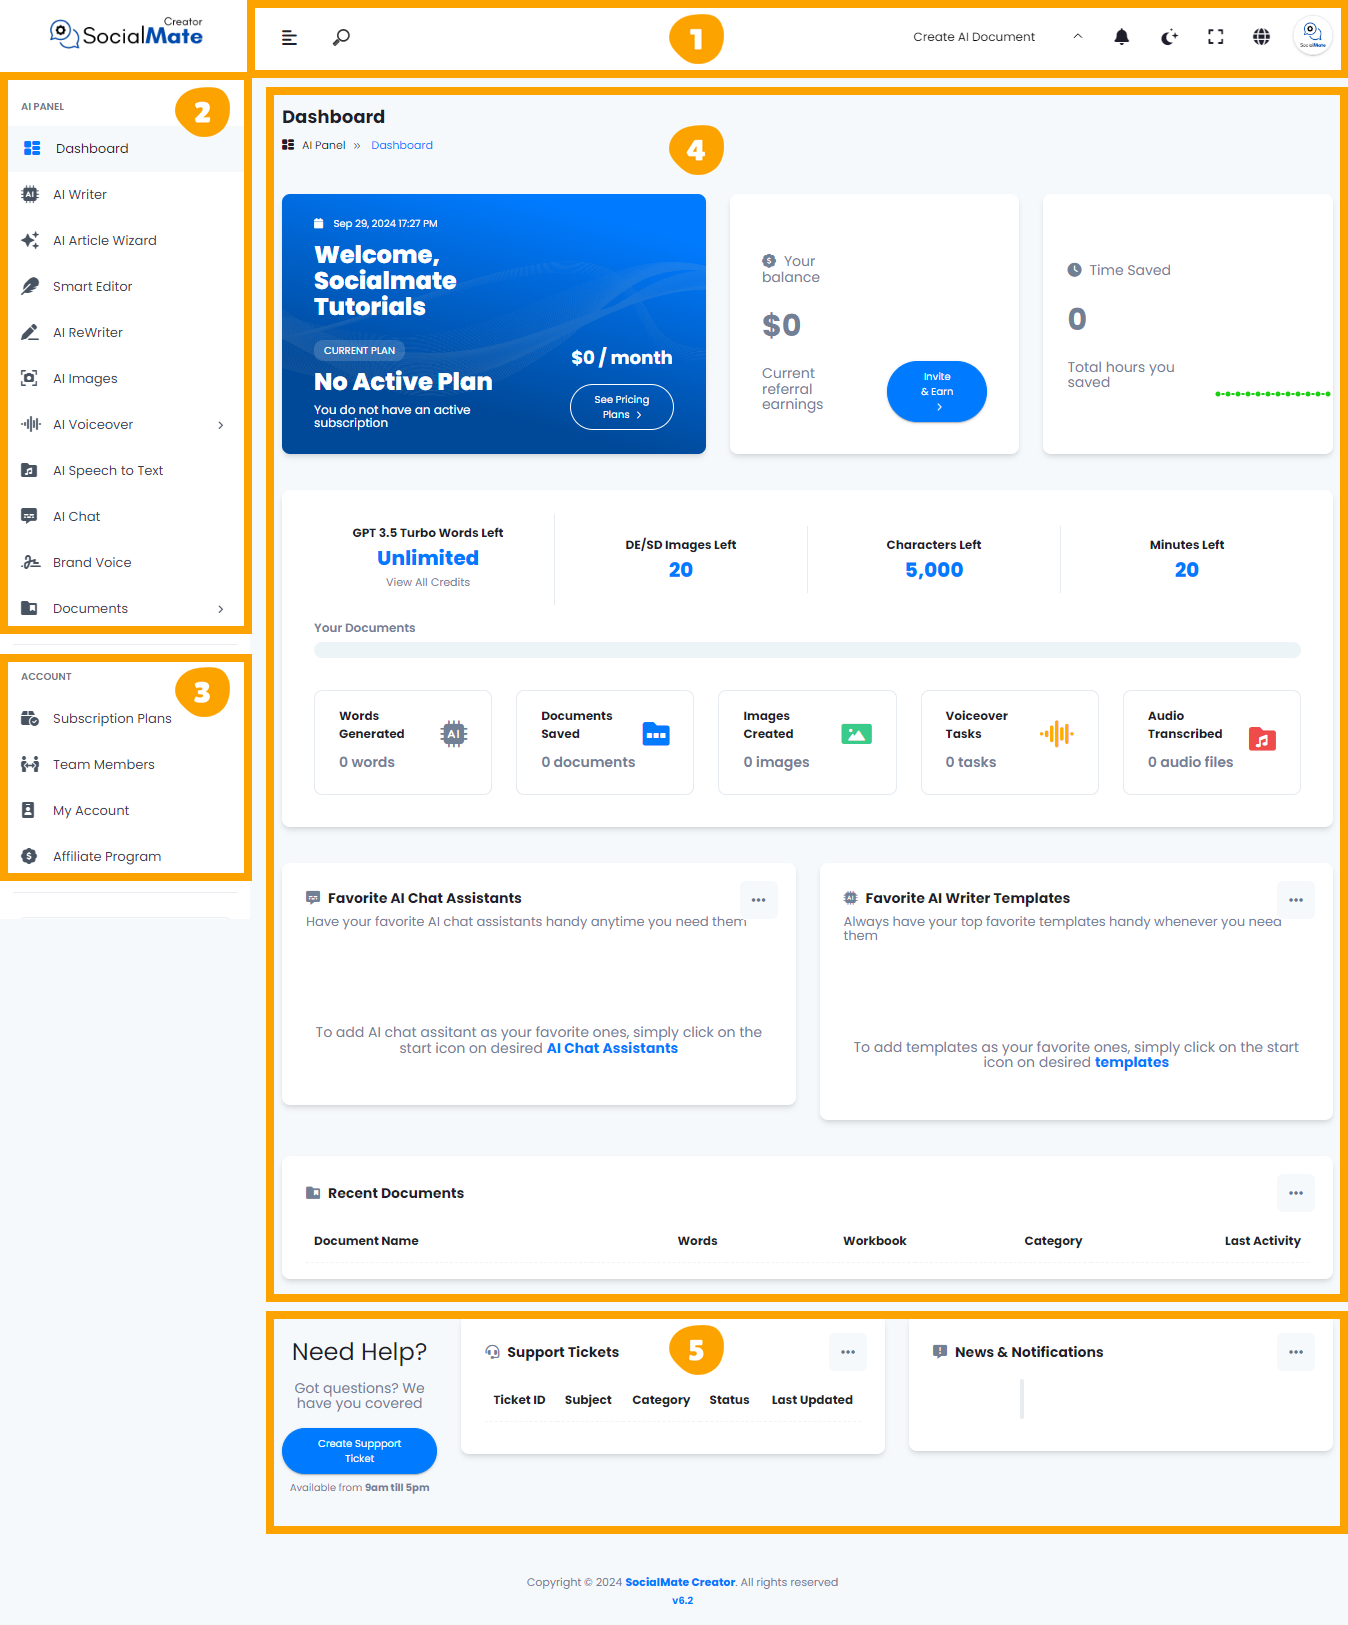The height and width of the screenshot is (1625, 1348).
Task: Open Recent Documents options menu
Action: click(x=1296, y=1193)
